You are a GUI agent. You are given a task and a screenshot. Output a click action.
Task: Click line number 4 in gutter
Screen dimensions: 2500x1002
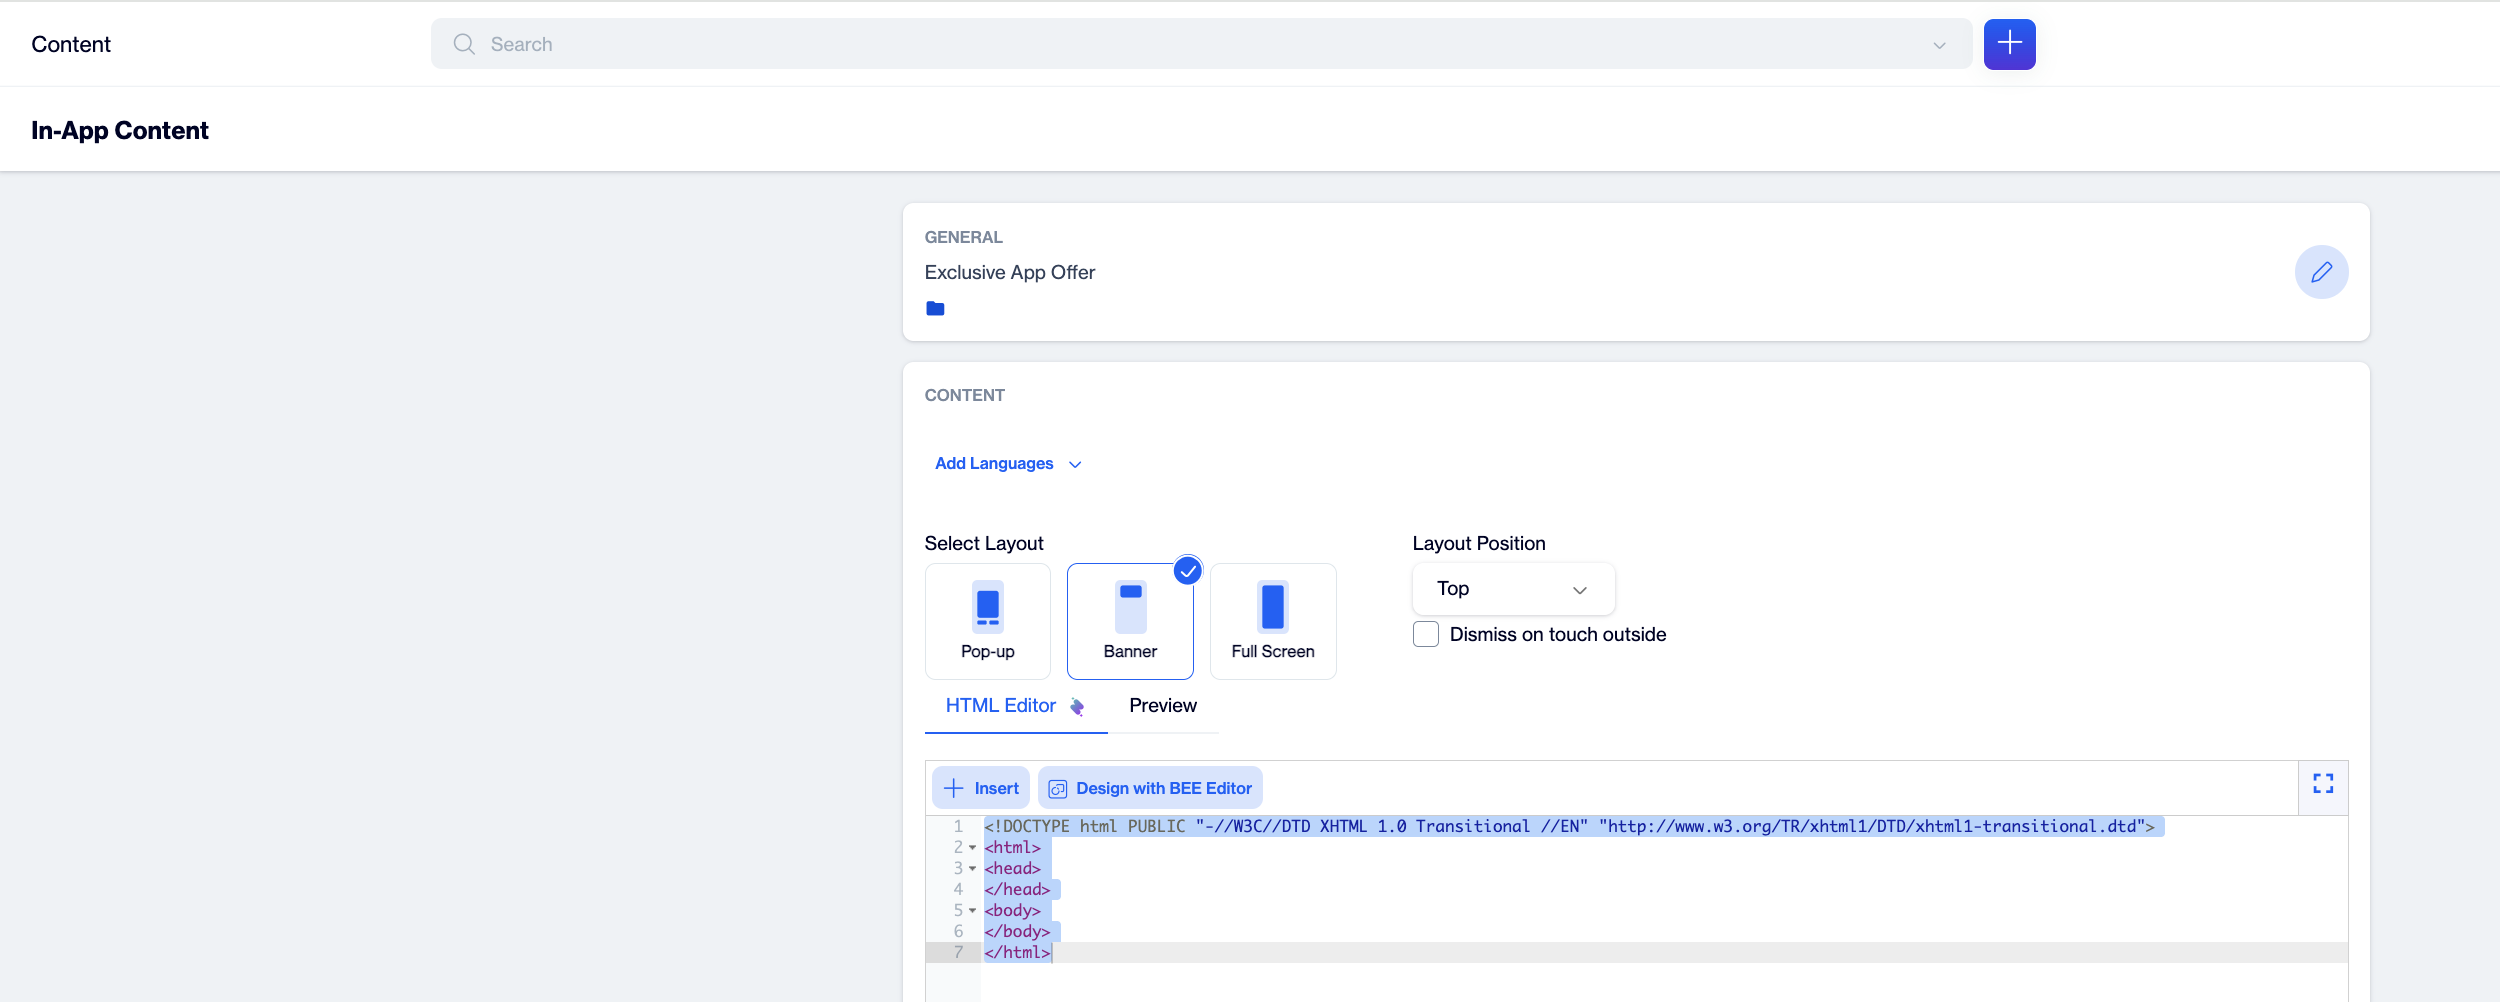pos(958,889)
